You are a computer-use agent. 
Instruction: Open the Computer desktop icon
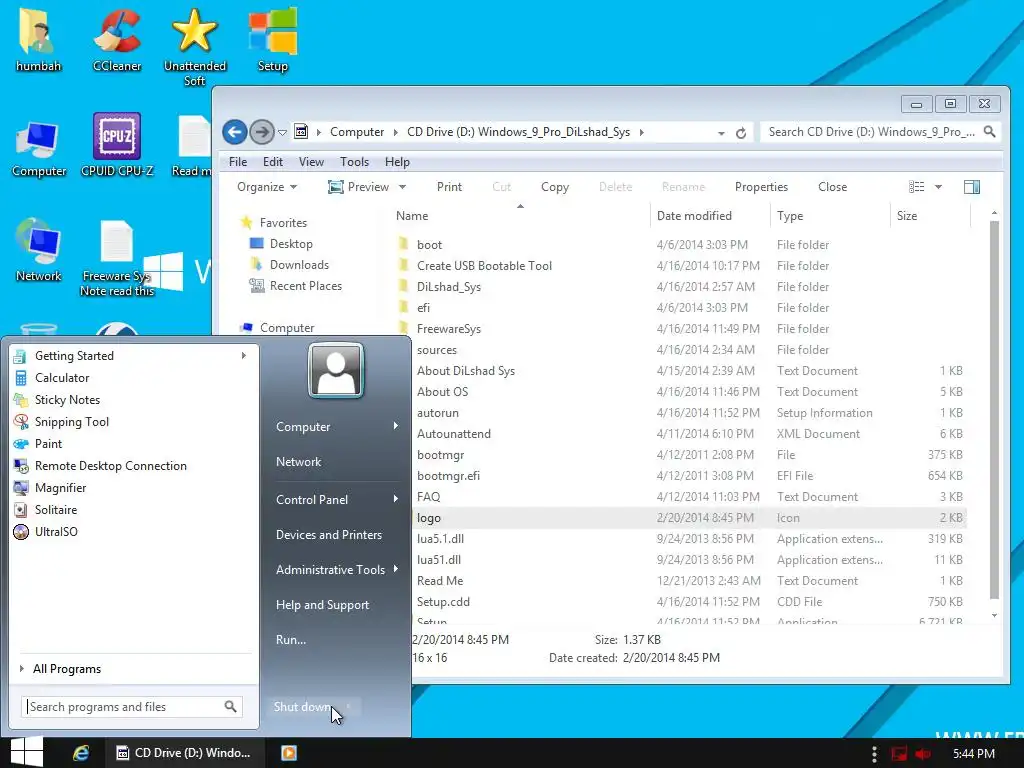click(39, 149)
